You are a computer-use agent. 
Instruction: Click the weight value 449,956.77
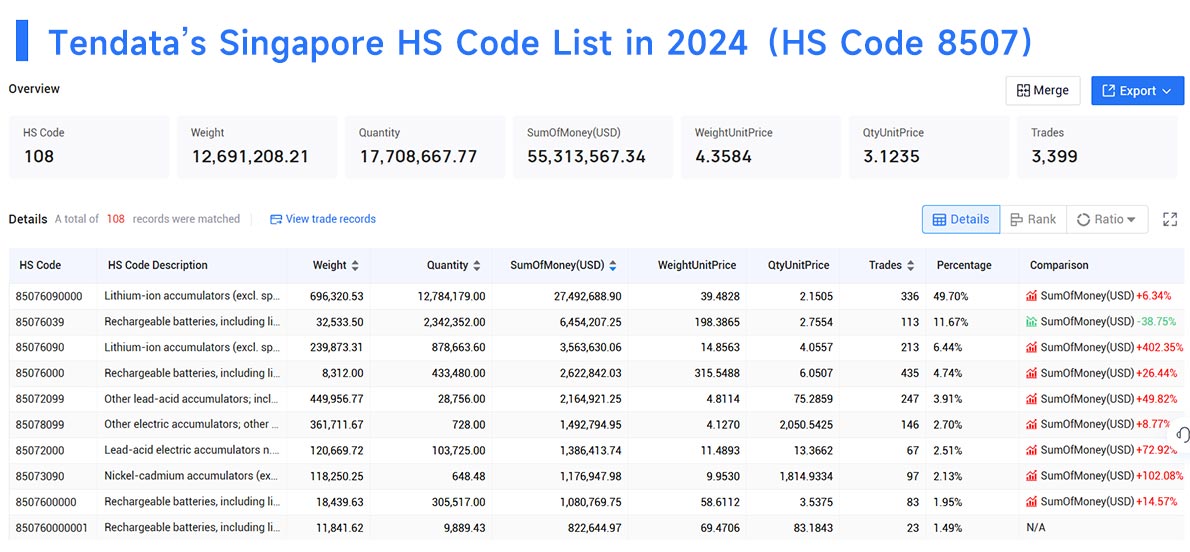click(335, 399)
